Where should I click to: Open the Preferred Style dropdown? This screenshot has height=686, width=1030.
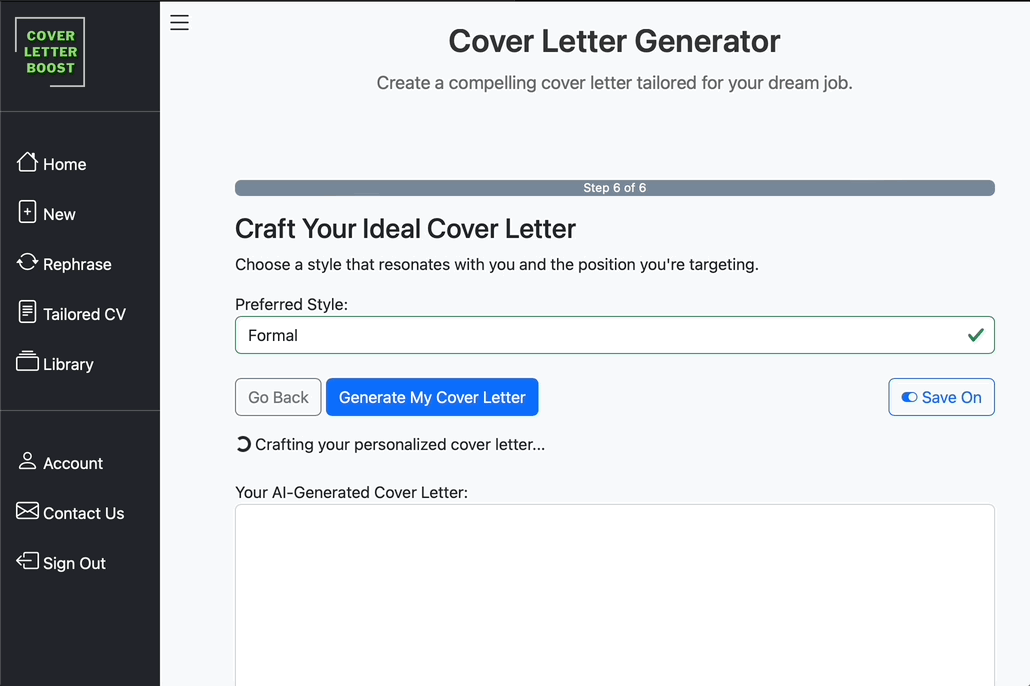pos(615,335)
